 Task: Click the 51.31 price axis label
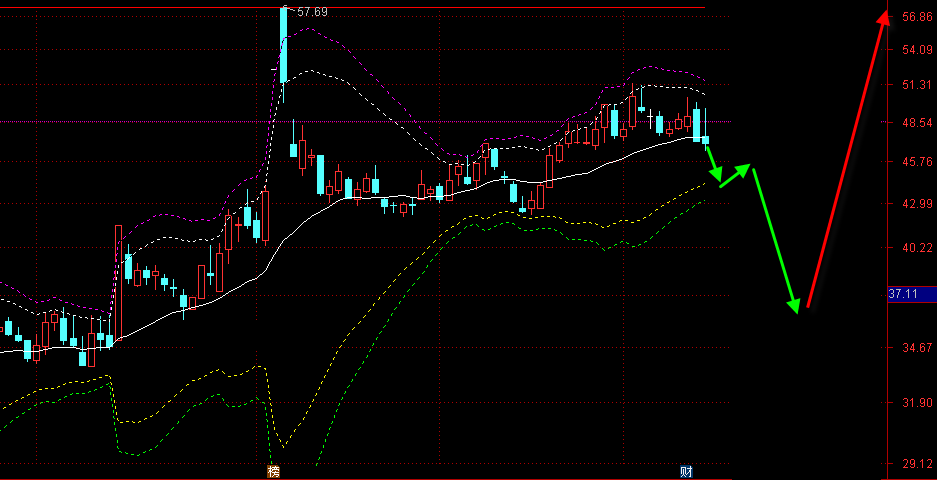pyautogui.click(x=917, y=85)
